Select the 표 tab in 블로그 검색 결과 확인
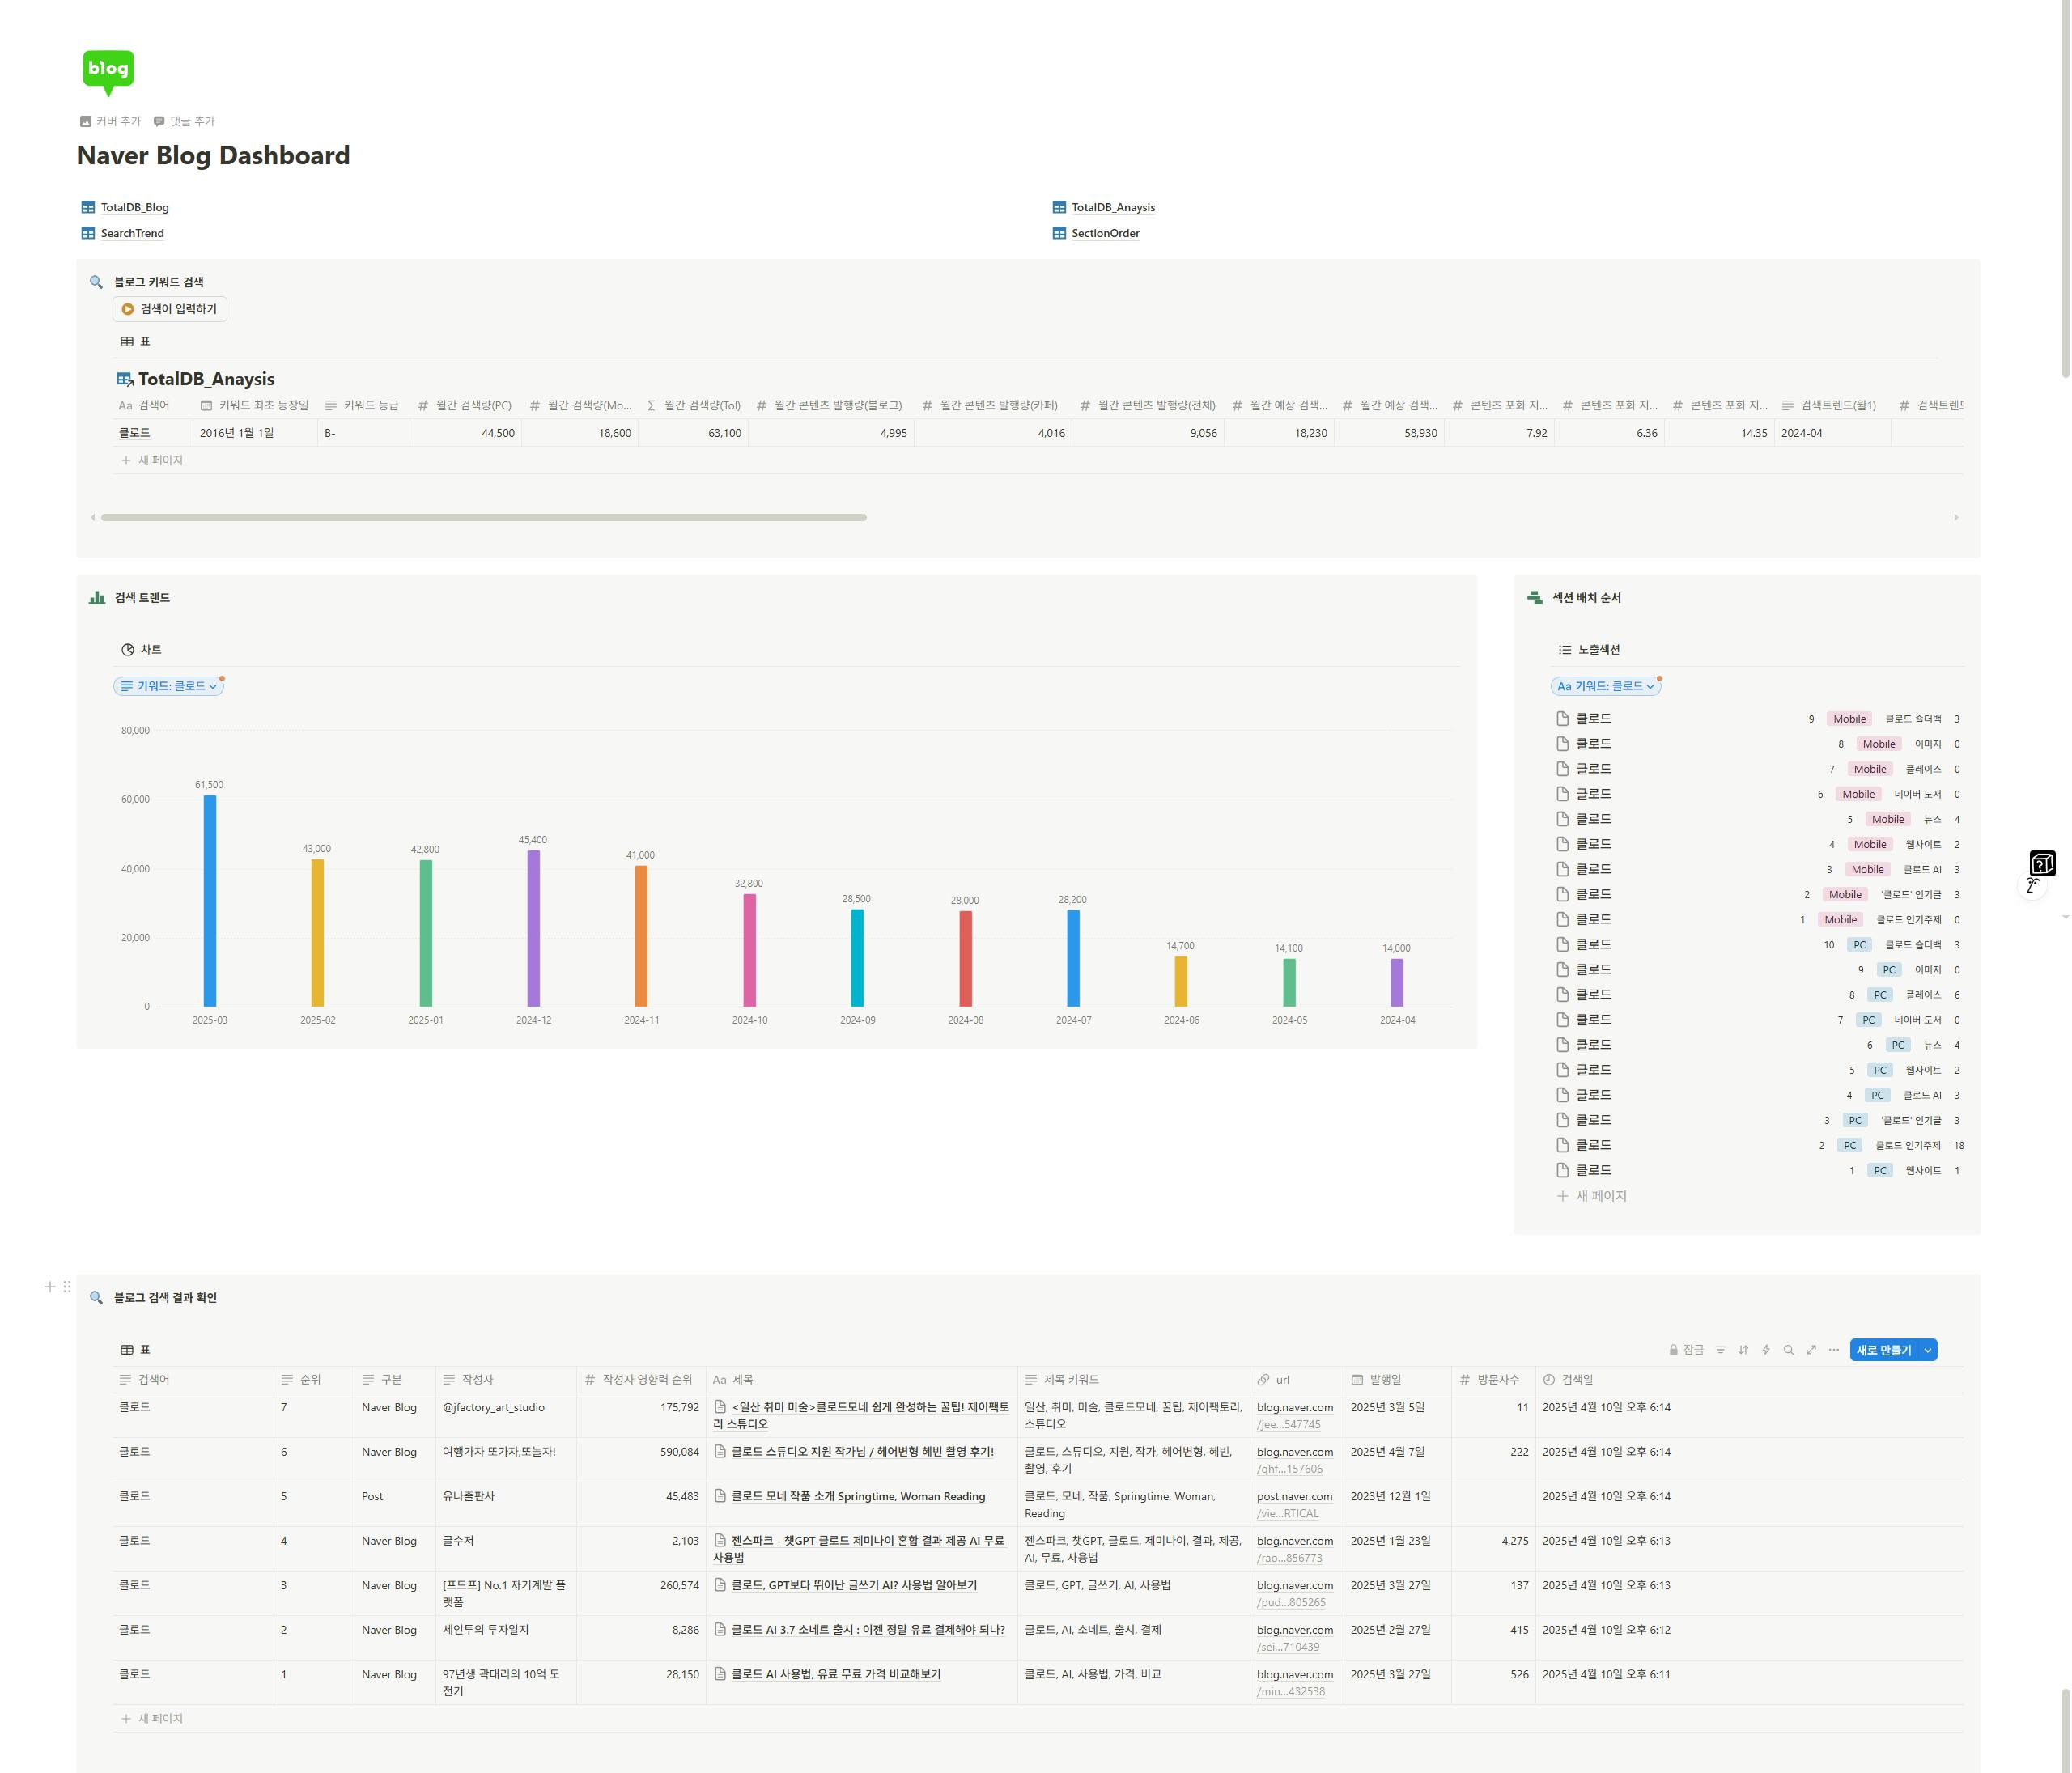 (x=135, y=1350)
